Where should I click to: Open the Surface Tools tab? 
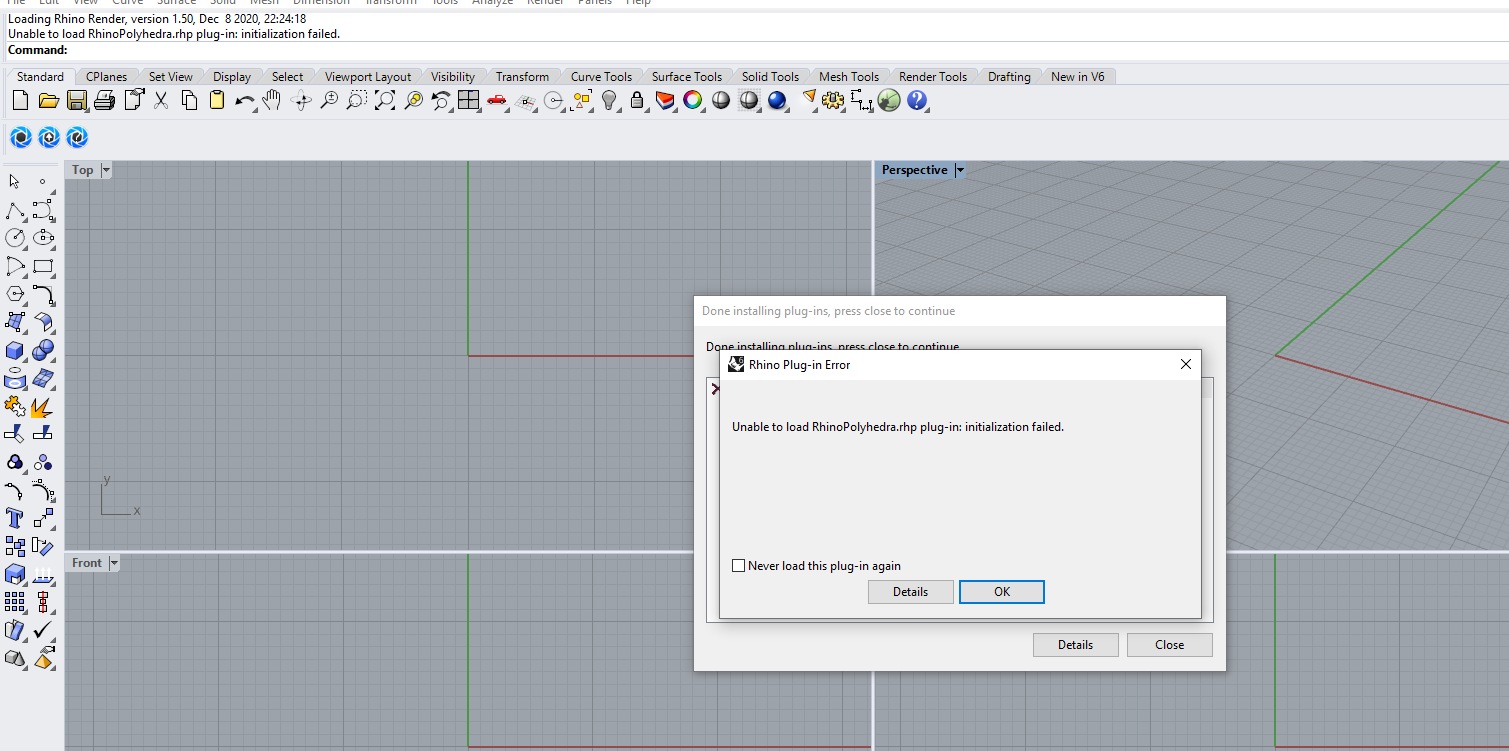[687, 77]
